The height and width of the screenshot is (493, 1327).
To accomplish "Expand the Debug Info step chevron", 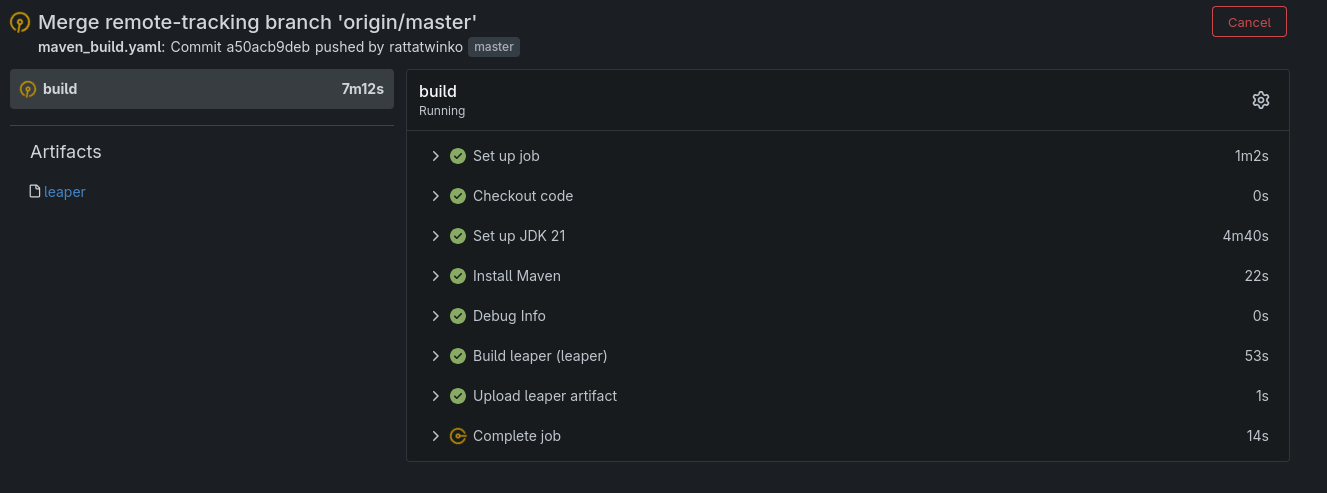I will click(436, 316).
